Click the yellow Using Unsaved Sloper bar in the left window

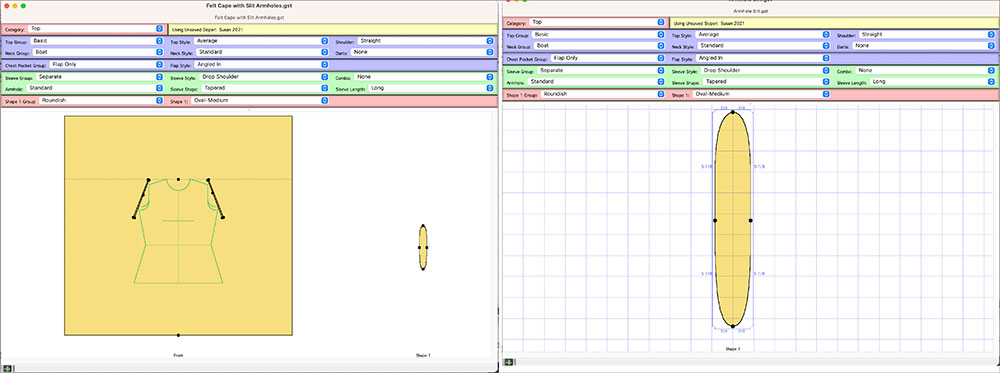(332, 29)
